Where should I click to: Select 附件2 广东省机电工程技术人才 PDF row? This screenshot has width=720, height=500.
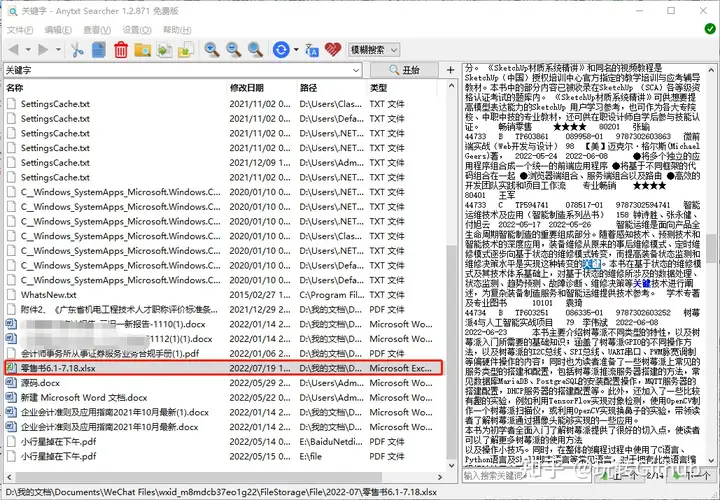(224, 309)
